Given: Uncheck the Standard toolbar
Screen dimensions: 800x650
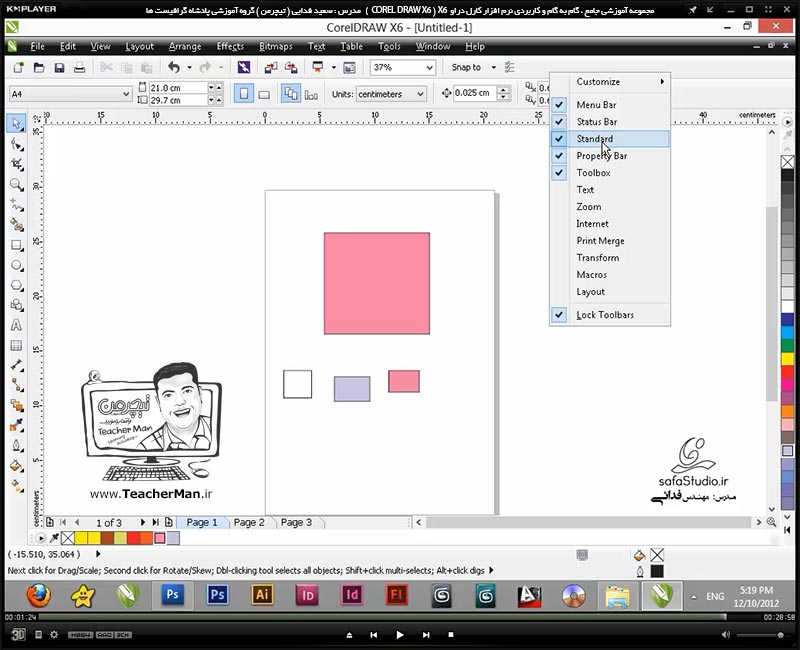Looking at the screenshot, I should (x=610, y=139).
